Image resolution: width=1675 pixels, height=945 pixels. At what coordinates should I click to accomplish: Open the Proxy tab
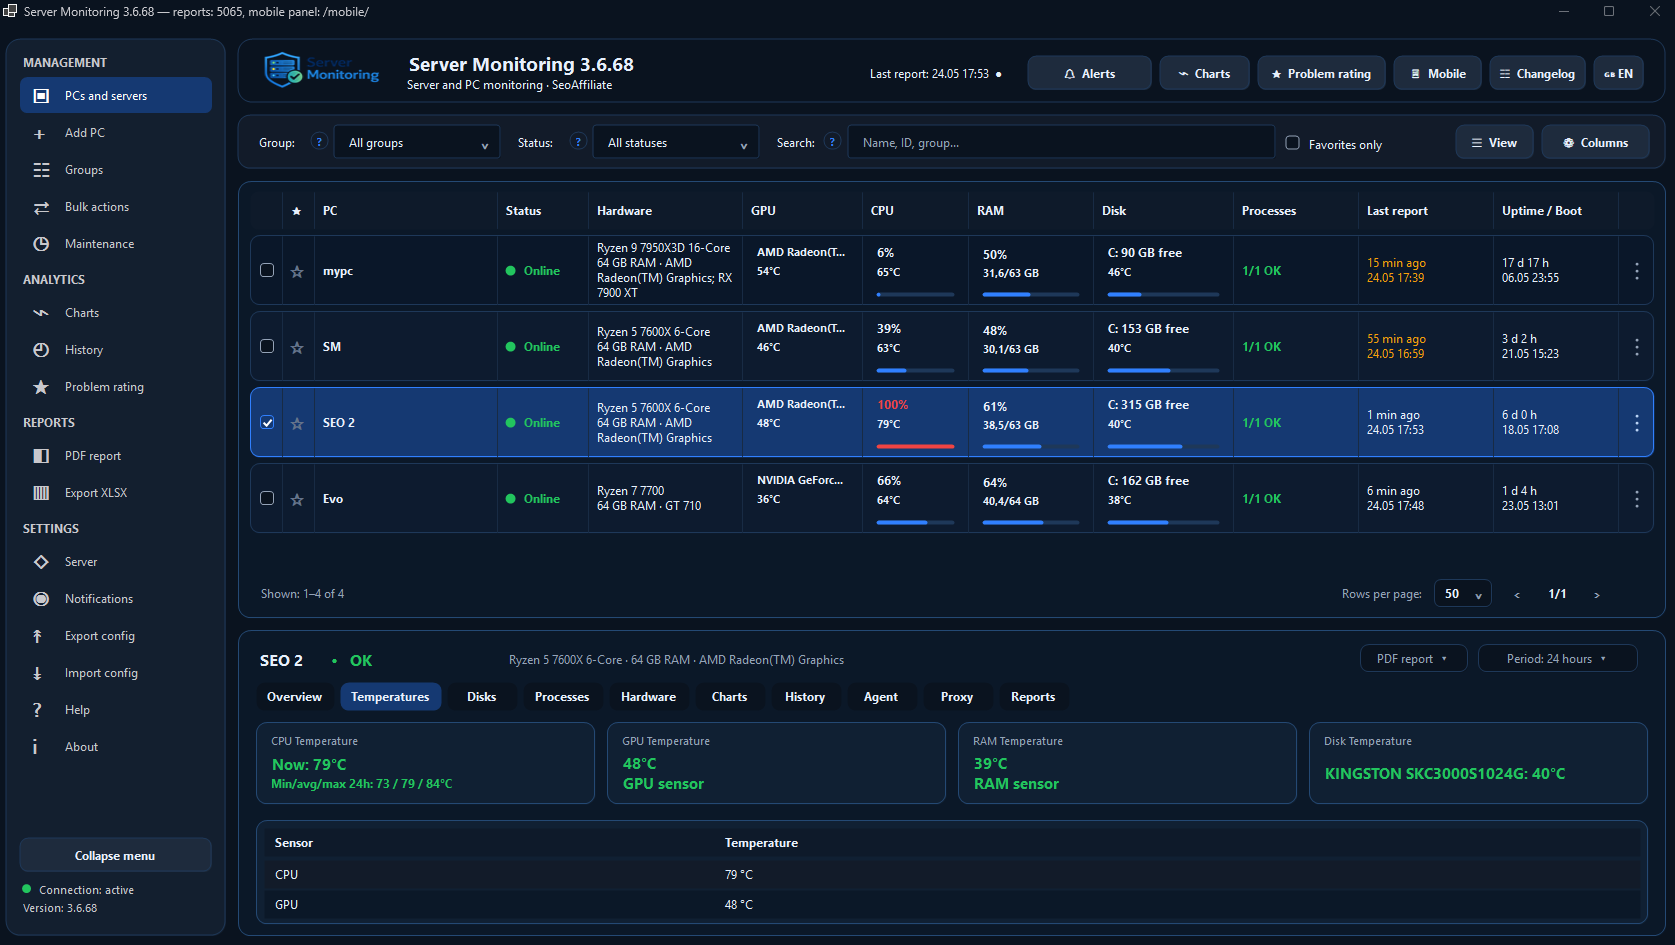tap(957, 697)
